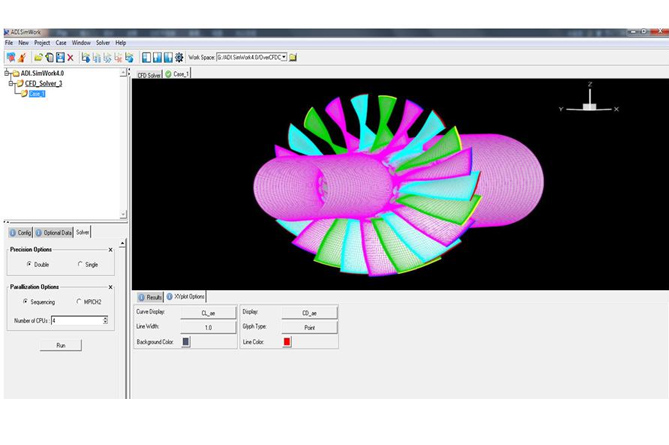Click the first icon in the toolbar
Screen dimensions: 669x445
click(11, 58)
